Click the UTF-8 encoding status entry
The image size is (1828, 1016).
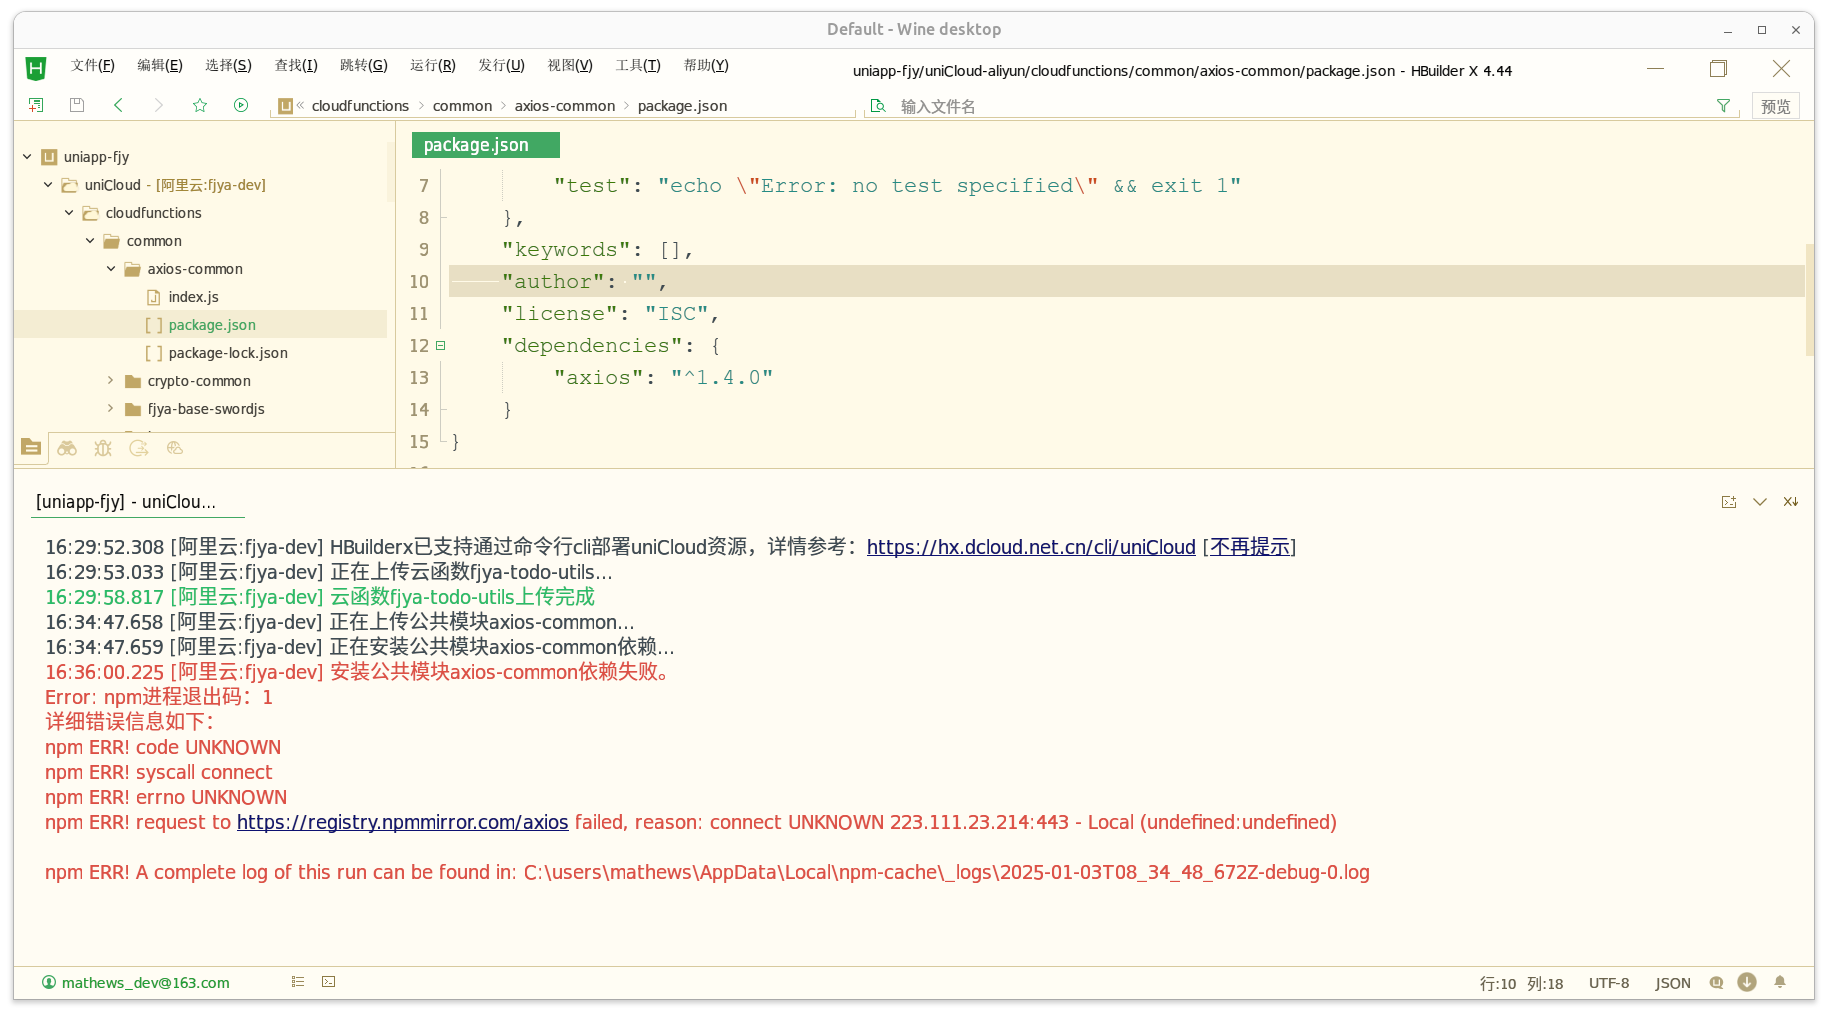pyautogui.click(x=1609, y=983)
